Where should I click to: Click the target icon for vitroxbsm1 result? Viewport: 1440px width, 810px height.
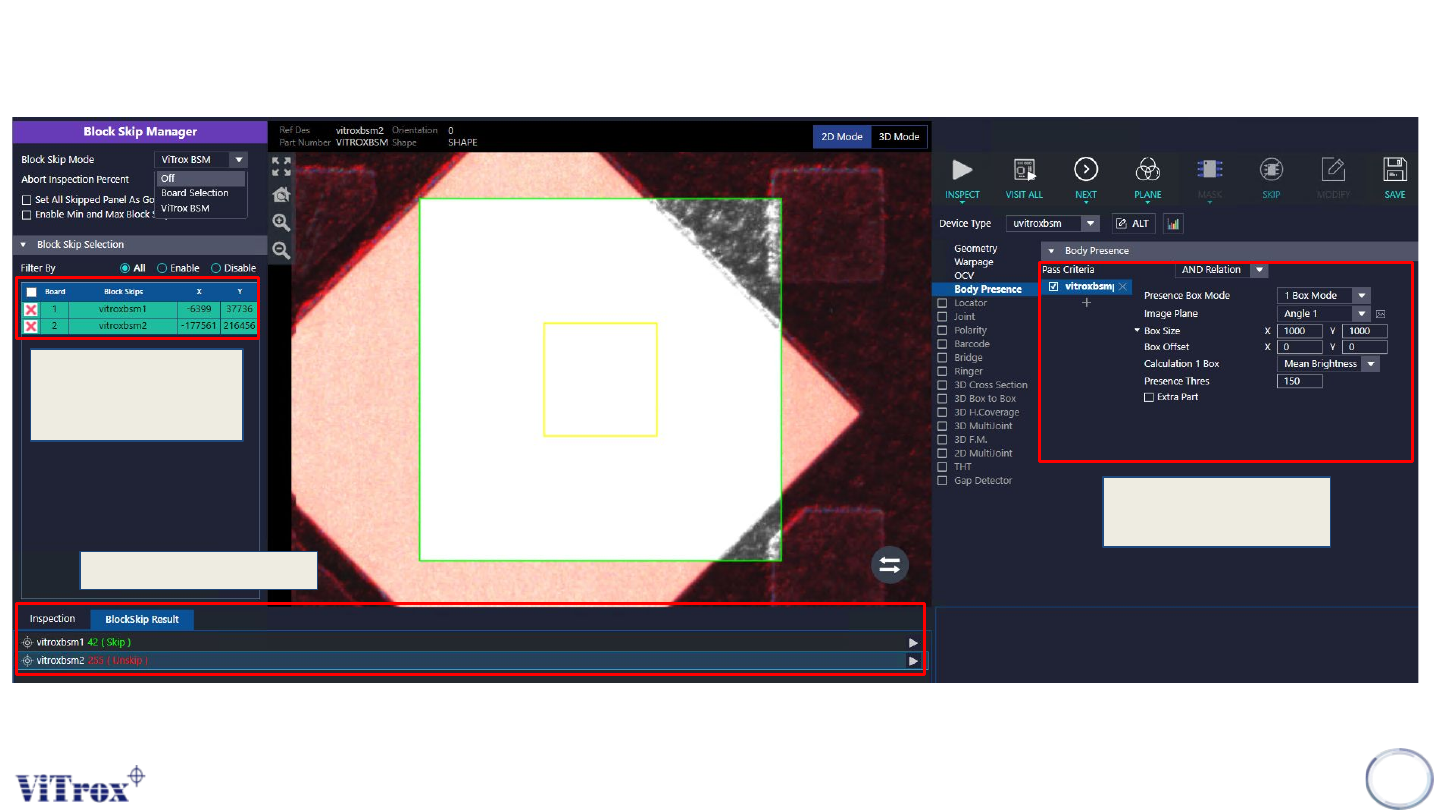point(28,642)
